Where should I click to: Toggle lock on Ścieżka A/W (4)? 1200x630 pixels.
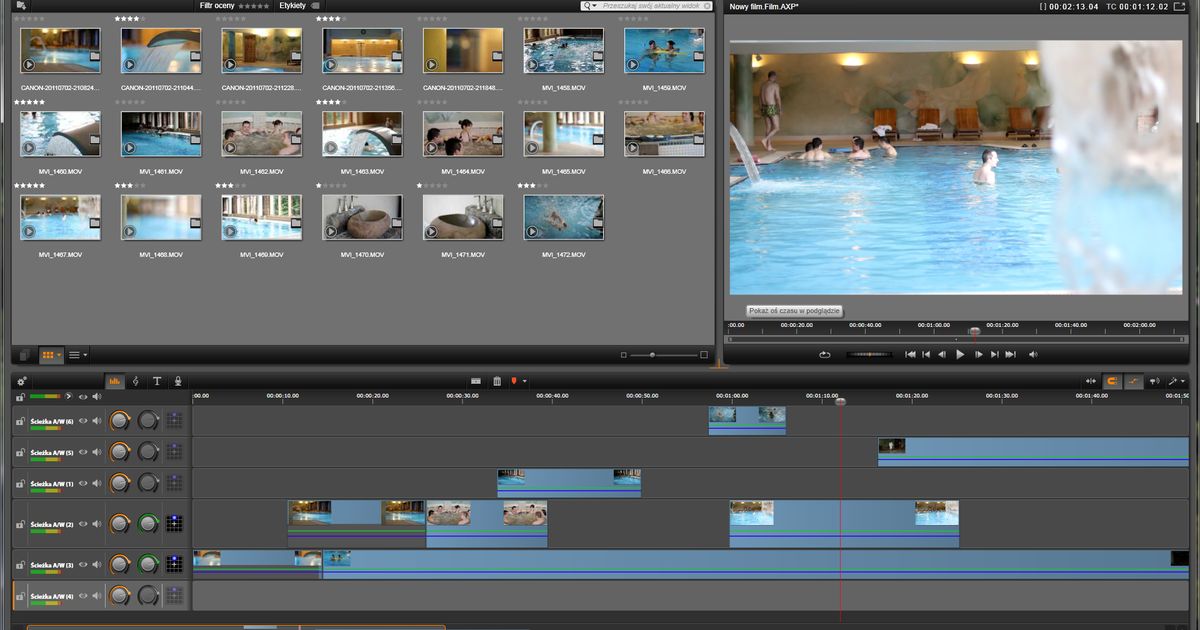(x=20, y=596)
